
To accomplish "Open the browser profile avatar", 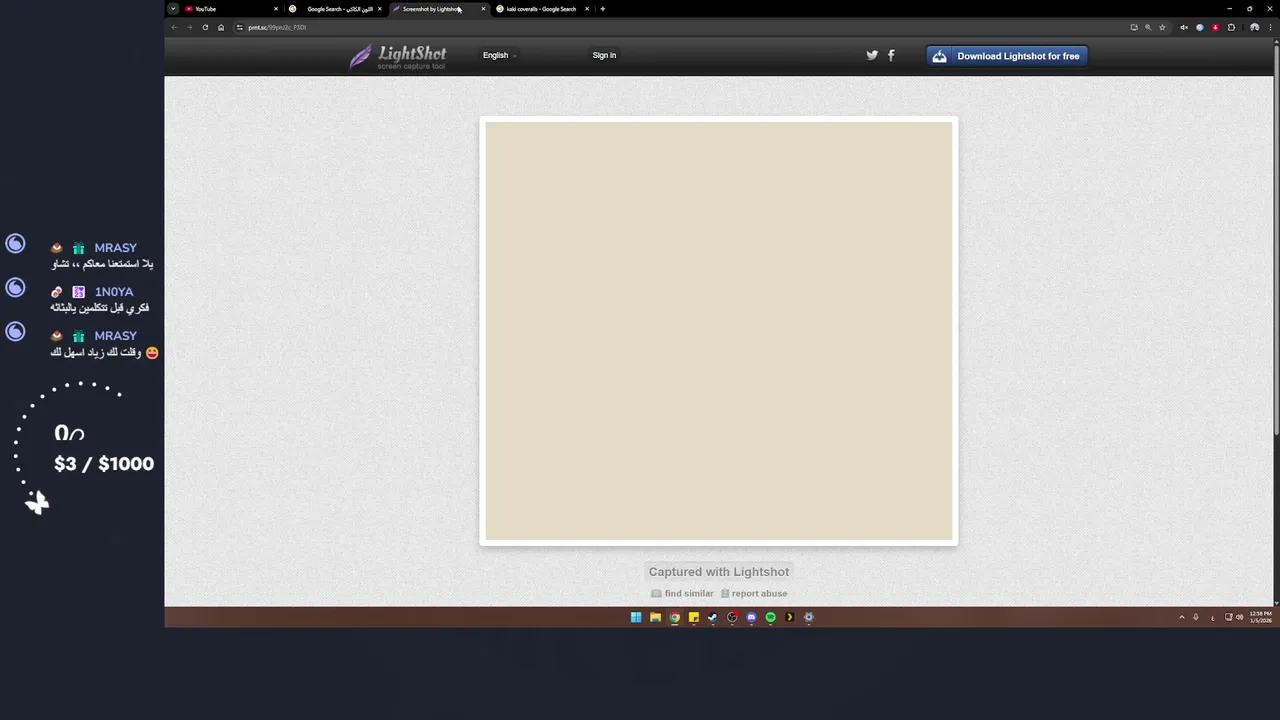I will coord(1255,27).
